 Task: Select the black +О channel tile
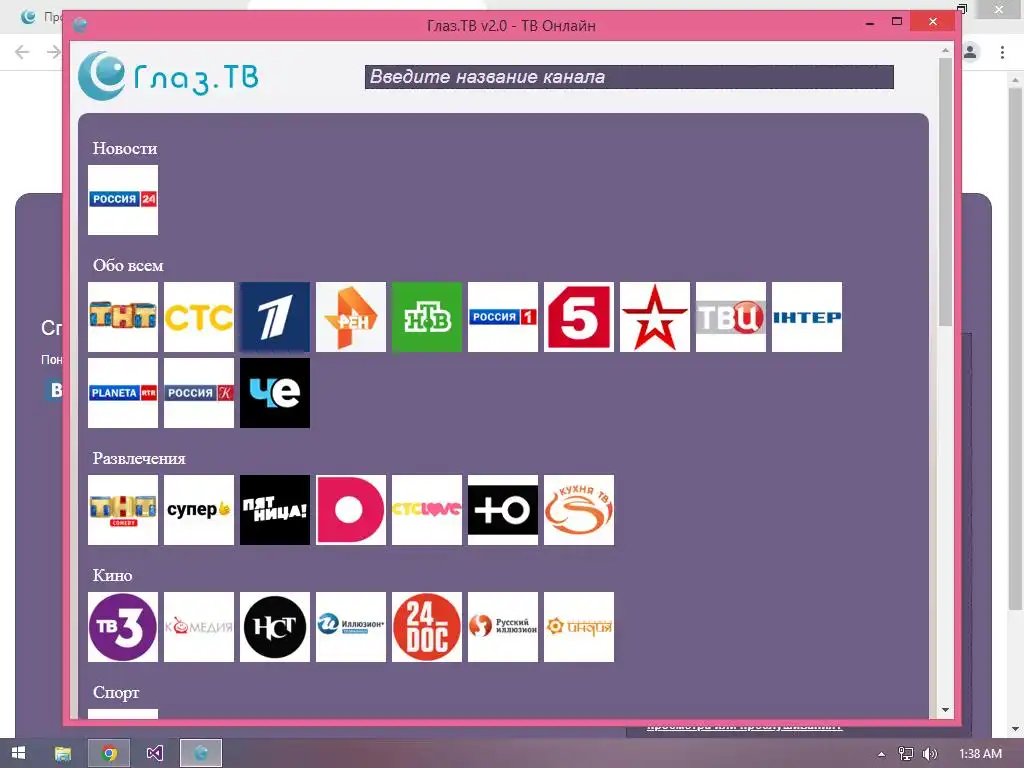click(x=503, y=510)
